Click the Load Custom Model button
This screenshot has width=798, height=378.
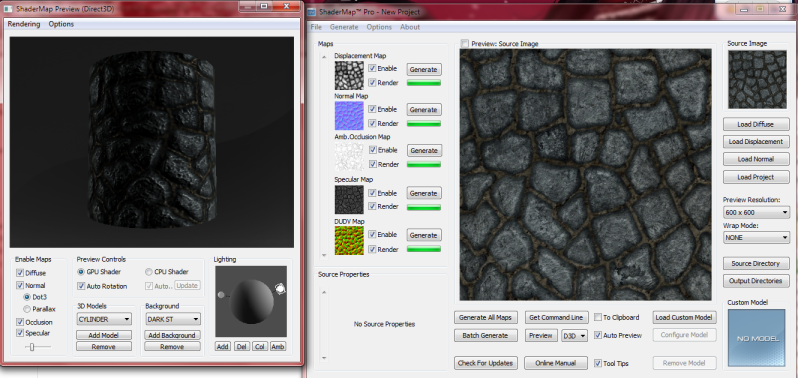tap(685, 317)
